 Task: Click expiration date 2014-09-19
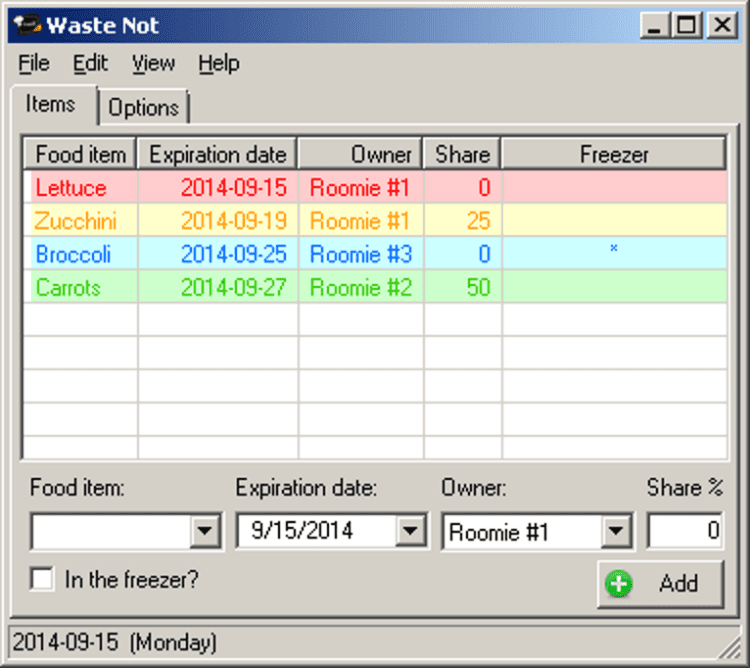(234, 221)
